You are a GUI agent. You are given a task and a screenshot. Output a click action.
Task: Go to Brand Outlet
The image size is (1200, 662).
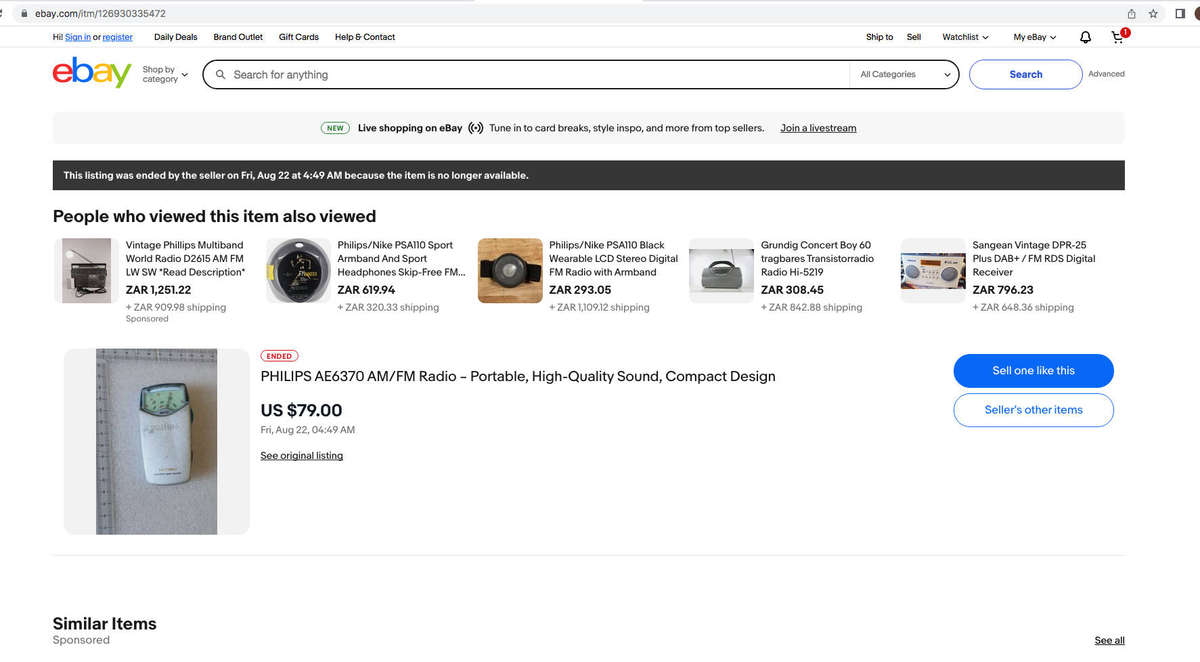pyautogui.click(x=238, y=37)
